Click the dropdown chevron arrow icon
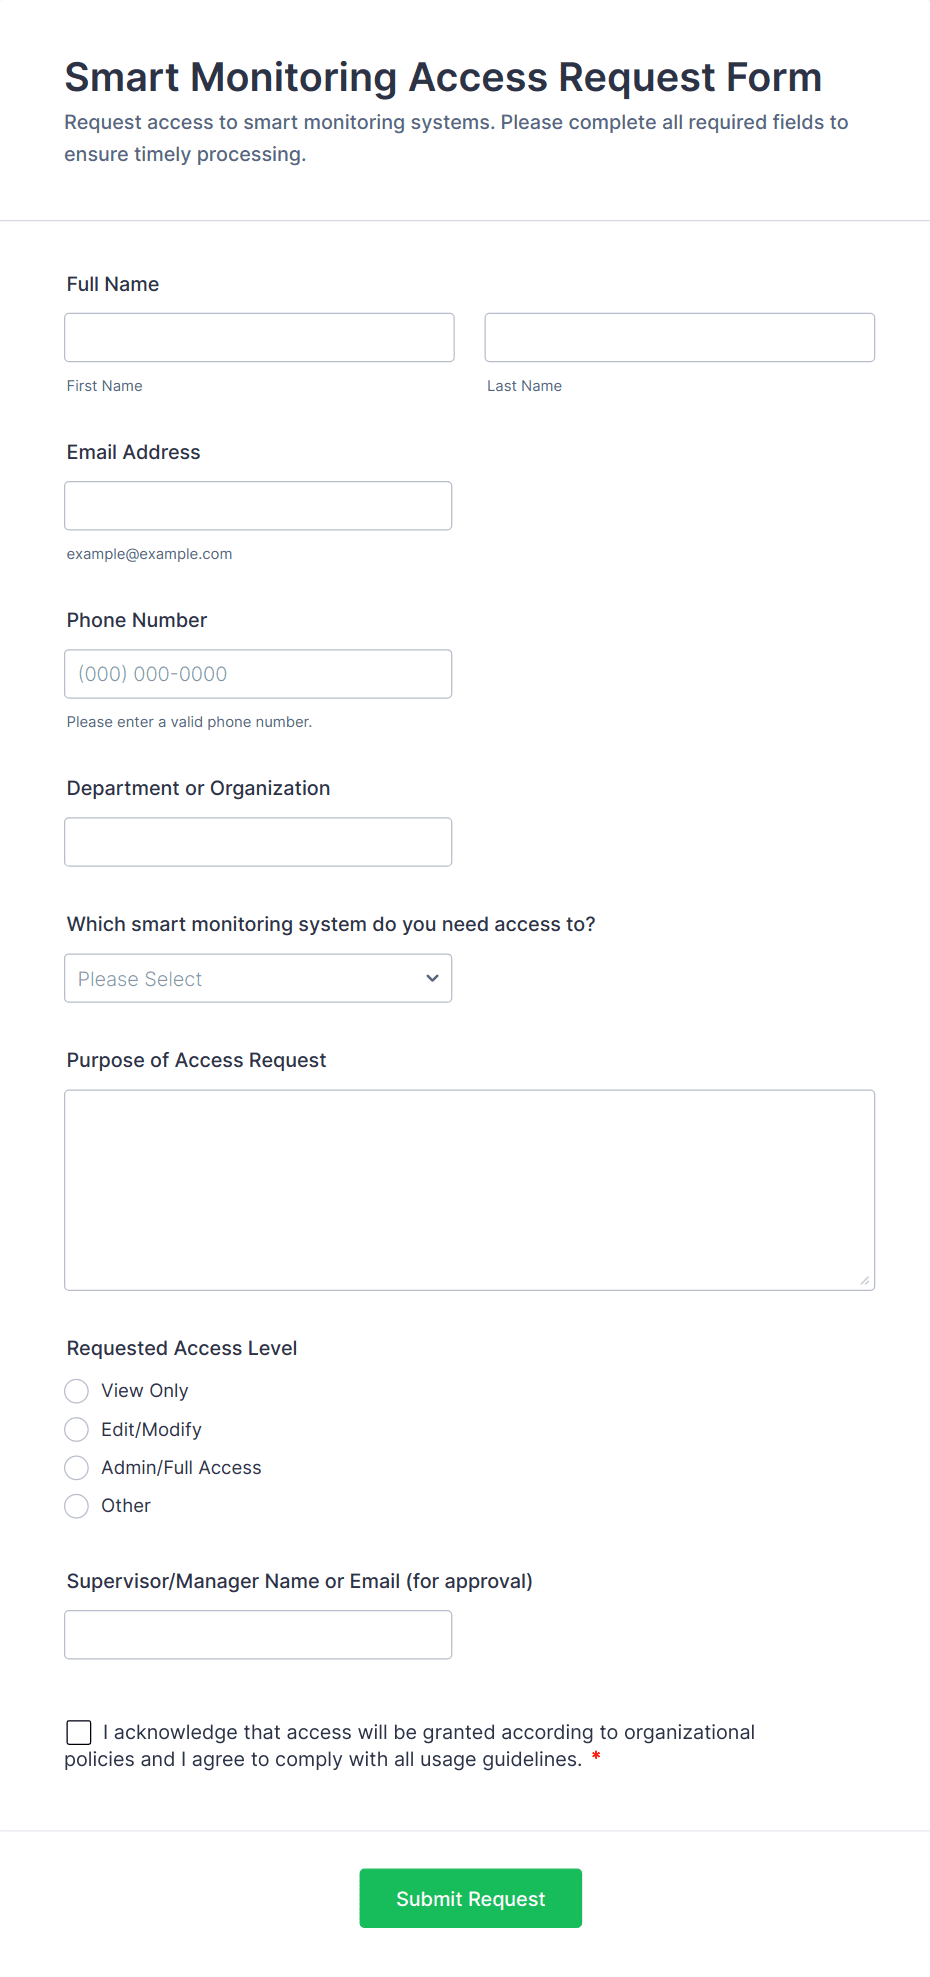This screenshot has height=1977, width=930. (432, 978)
